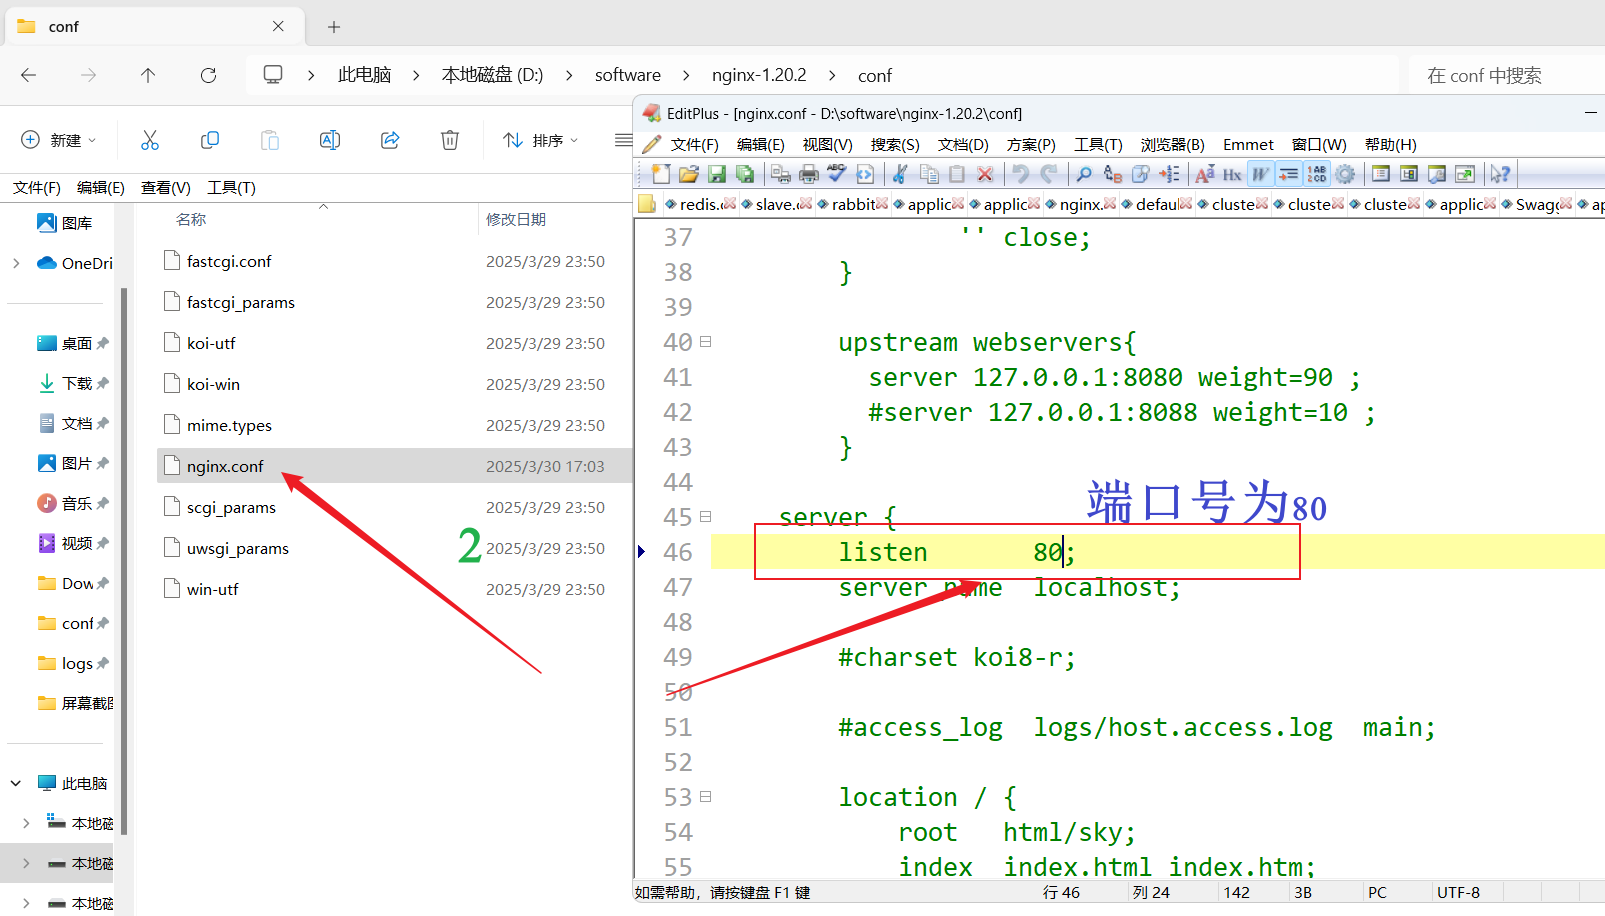Select the Hx hex viewer icon

tap(1231, 174)
